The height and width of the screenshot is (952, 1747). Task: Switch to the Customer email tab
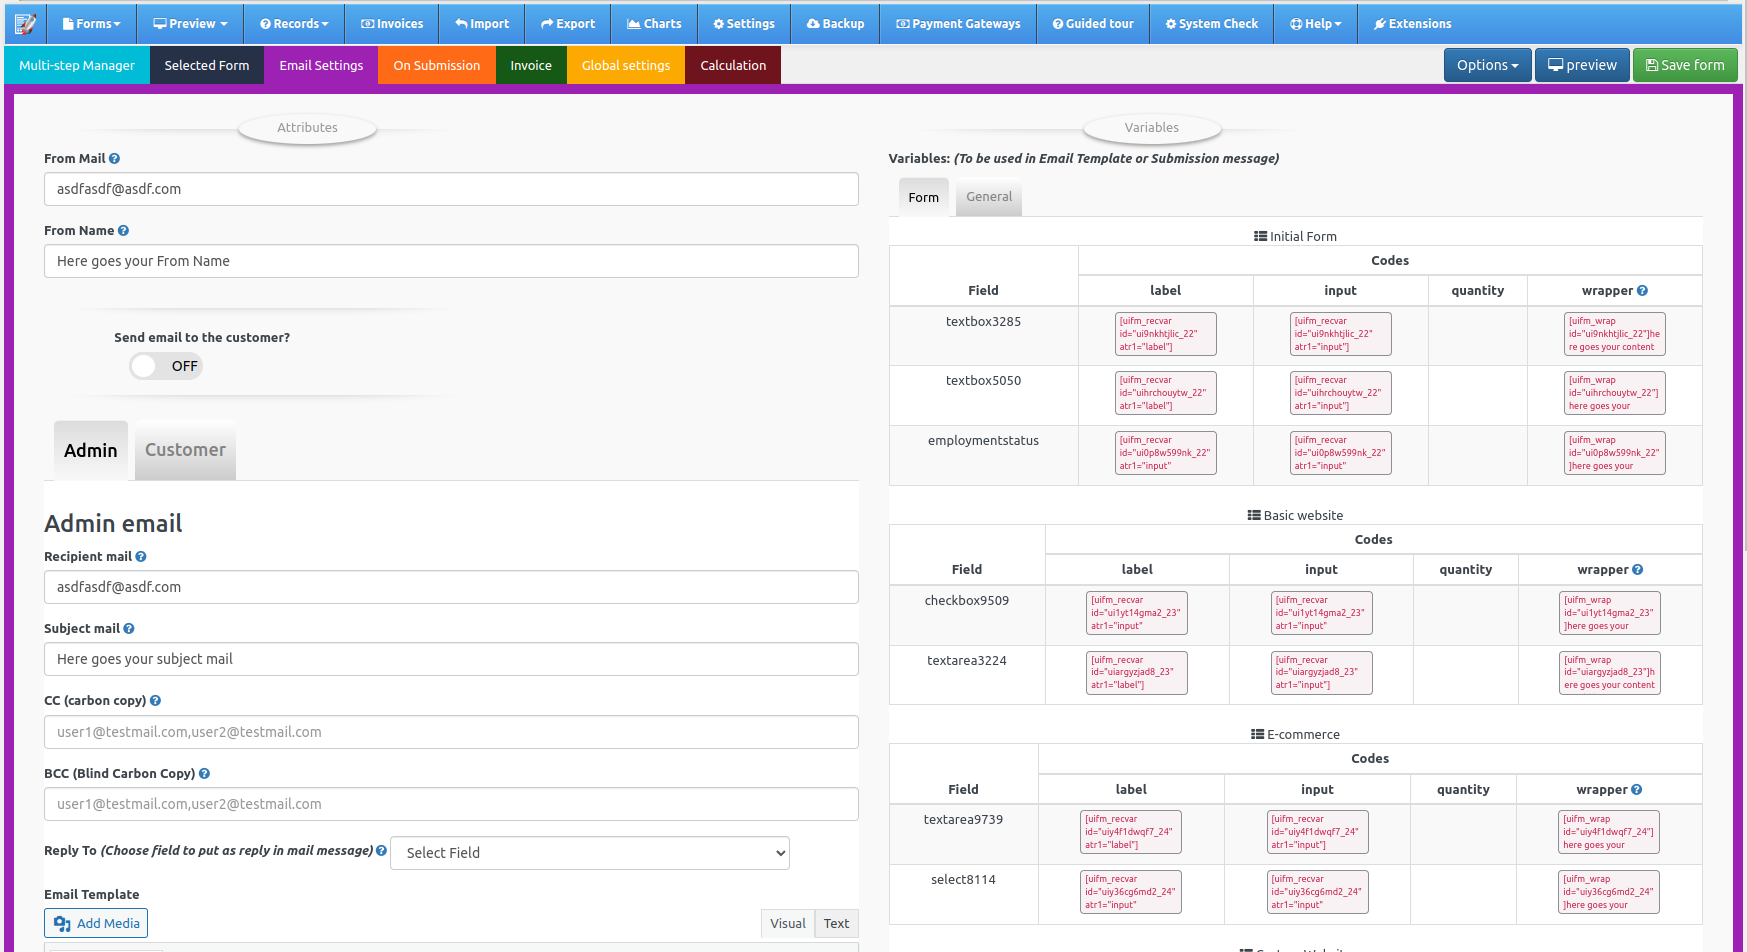coord(184,450)
